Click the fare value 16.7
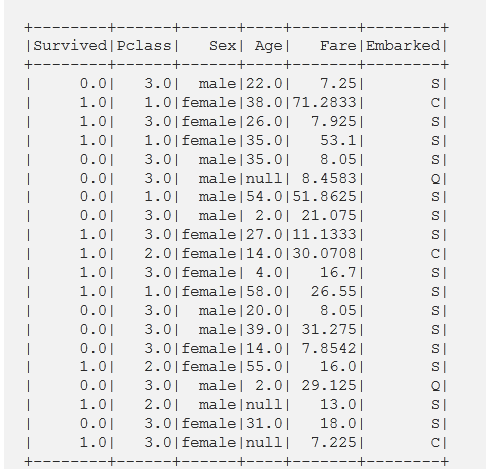Viewport: 486px width, 469px height. pyautogui.click(x=338, y=272)
